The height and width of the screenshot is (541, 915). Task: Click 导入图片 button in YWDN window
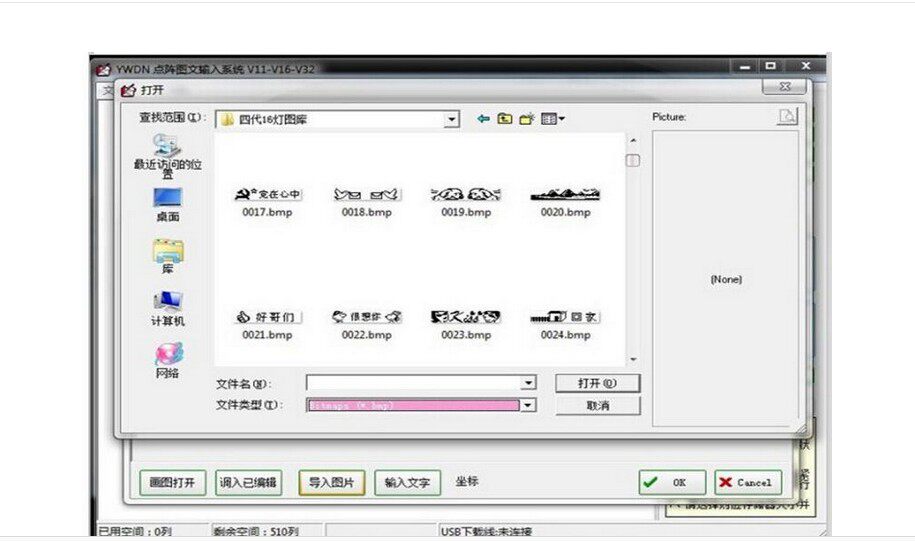click(x=331, y=483)
